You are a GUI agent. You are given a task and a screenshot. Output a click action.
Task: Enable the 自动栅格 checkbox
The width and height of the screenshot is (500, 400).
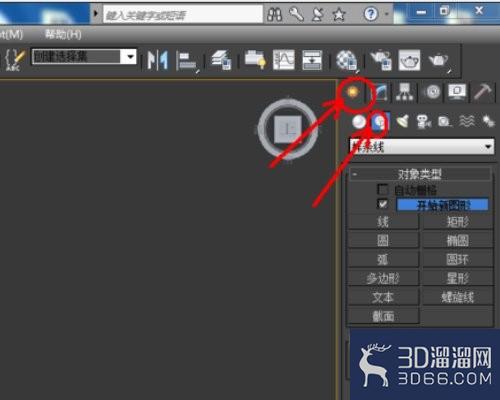[x=383, y=189]
